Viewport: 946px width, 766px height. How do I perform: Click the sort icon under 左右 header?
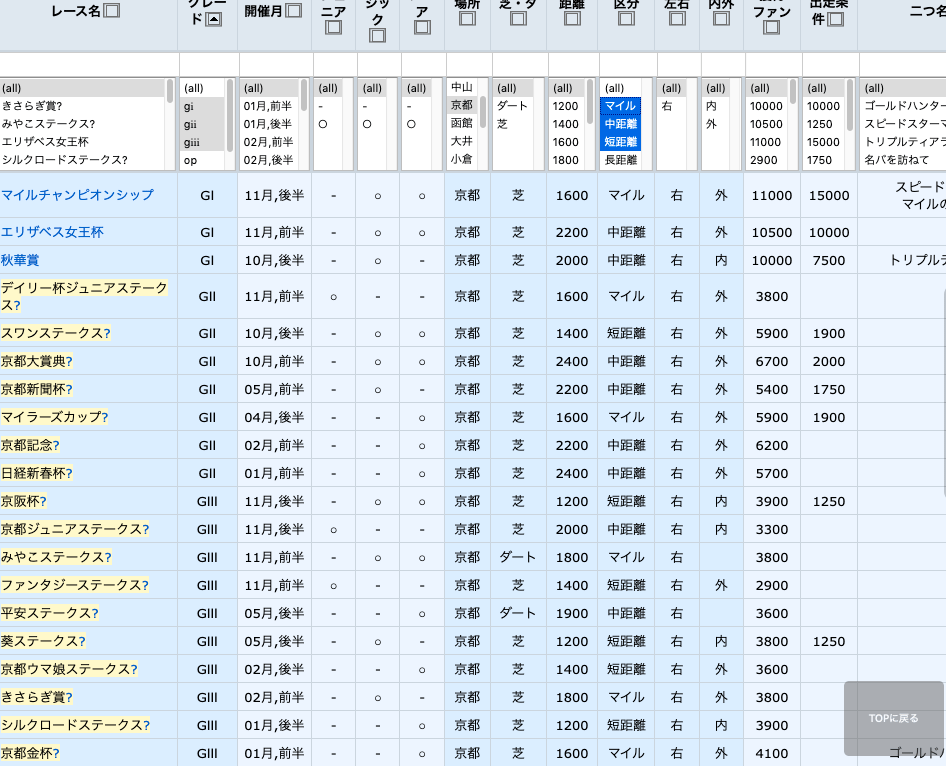[x=677, y=19]
